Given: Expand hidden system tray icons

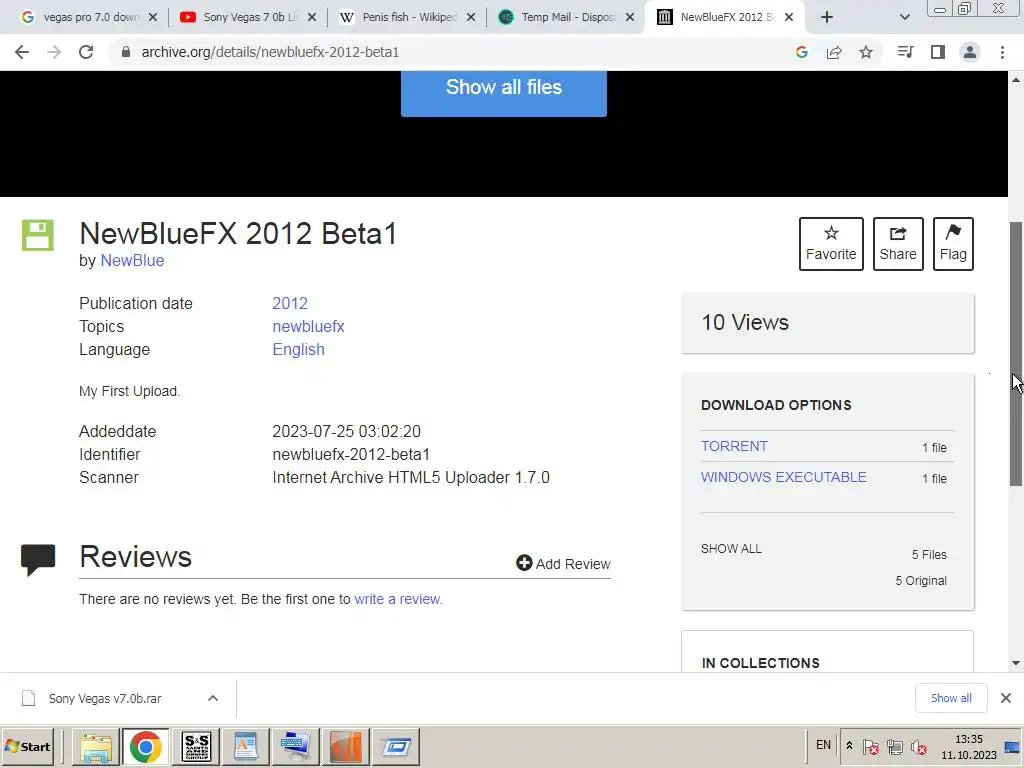Looking at the screenshot, I should coord(849,746).
